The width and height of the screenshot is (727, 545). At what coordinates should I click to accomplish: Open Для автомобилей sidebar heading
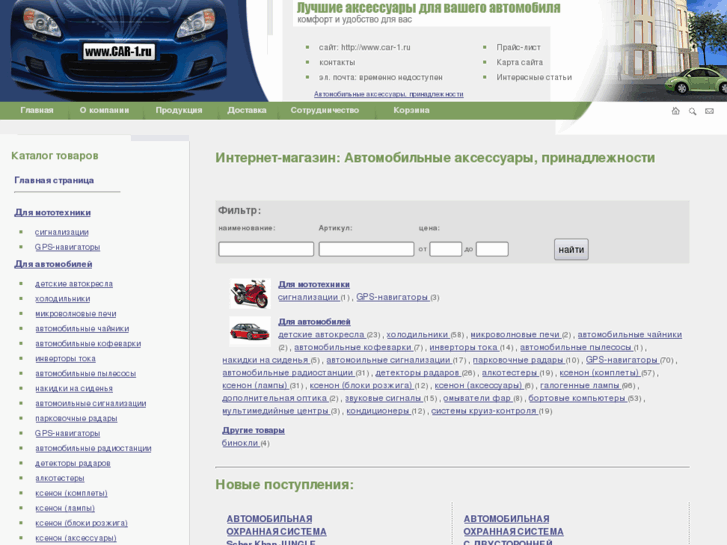[x=53, y=264]
